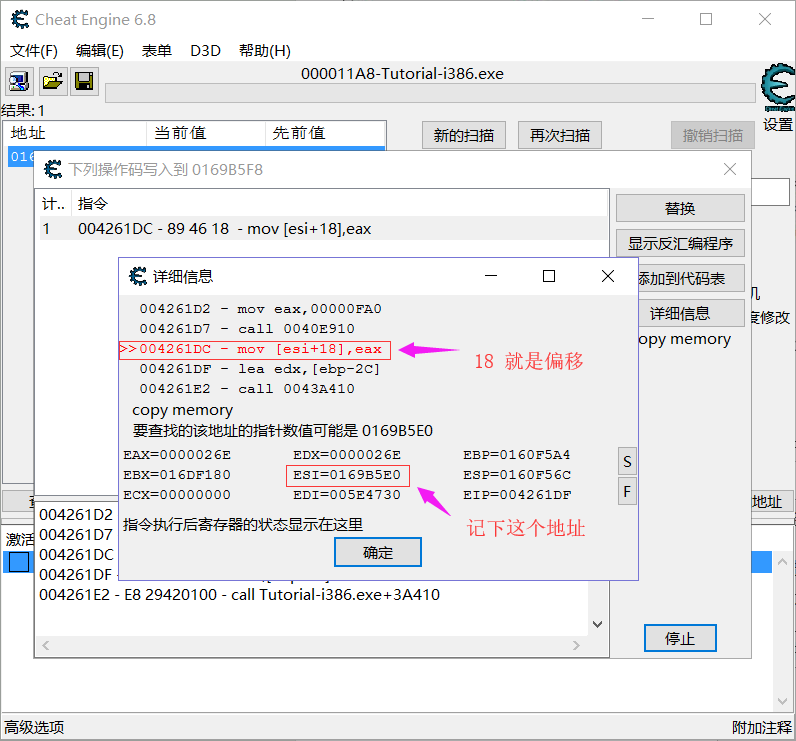Toggle the 激活 checkbox in address list
This screenshot has height=741, width=796.
pyautogui.click(x=19, y=562)
